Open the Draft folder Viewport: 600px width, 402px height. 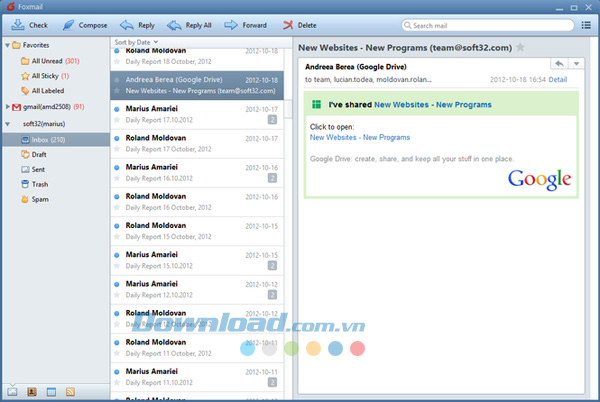coord(34,155)
